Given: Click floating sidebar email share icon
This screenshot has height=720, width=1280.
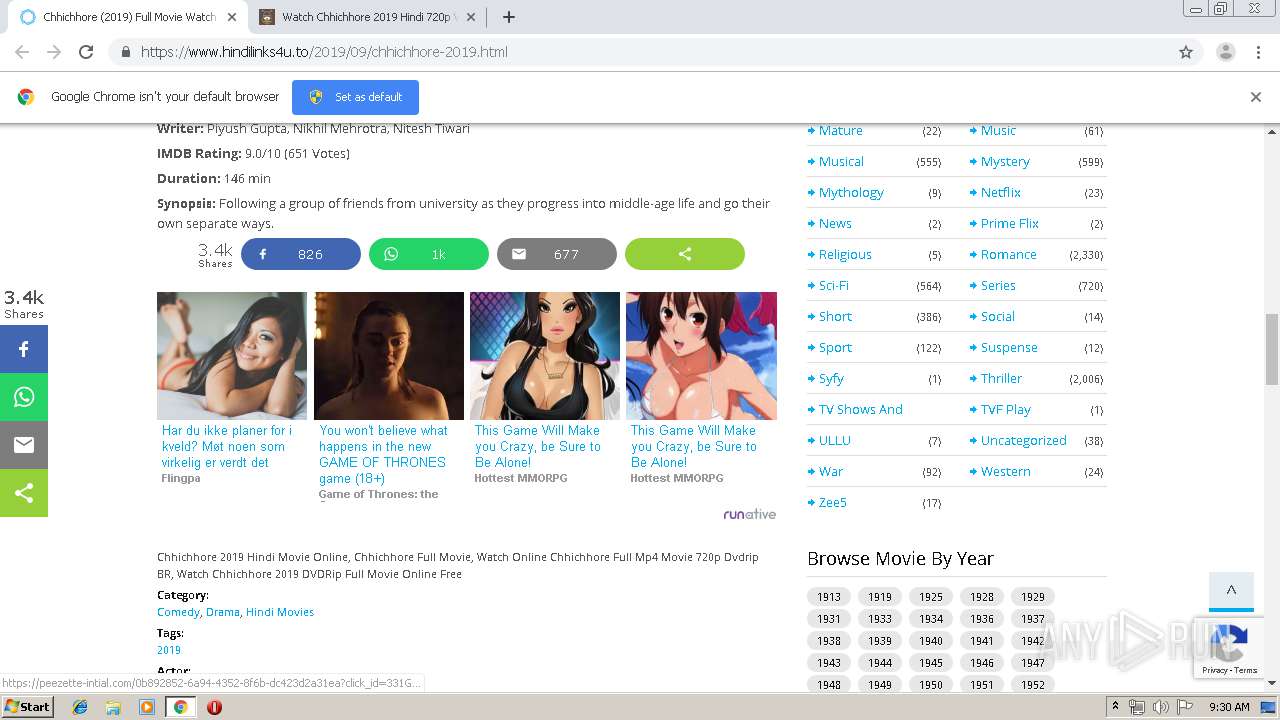Looking at the screenshot, I should (24, 445).
